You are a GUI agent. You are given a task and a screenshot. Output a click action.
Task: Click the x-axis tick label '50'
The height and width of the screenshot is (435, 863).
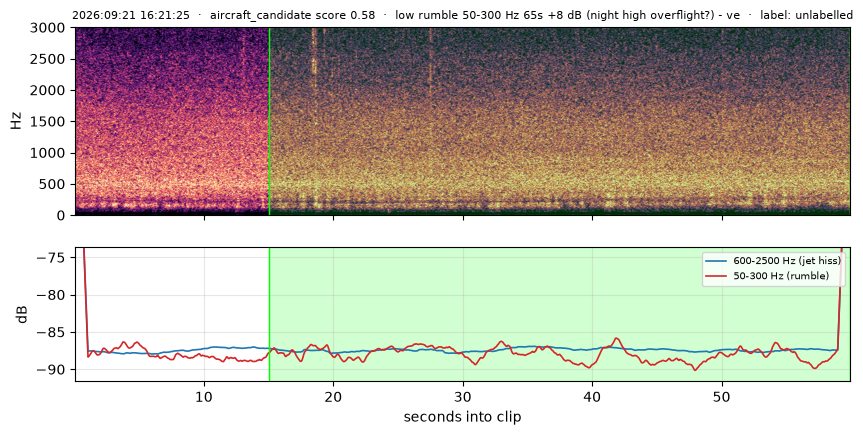click(x=722, y=396)
